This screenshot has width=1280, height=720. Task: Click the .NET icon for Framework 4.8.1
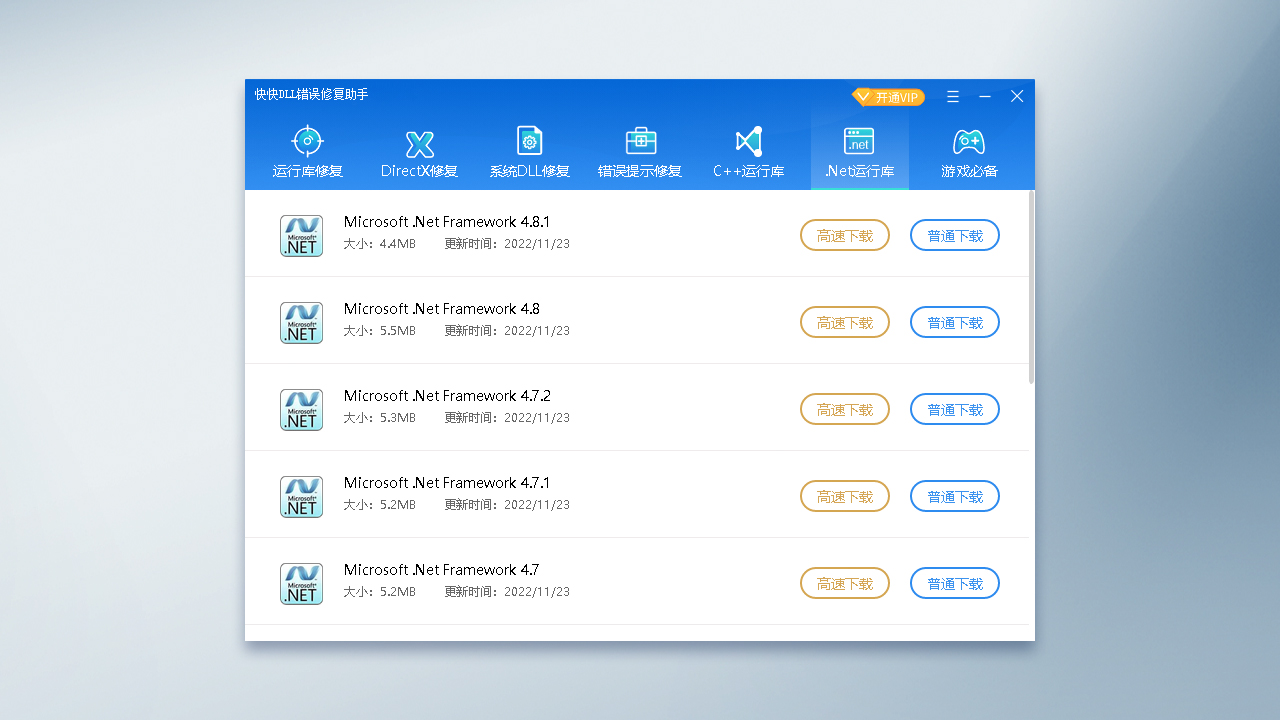pyautogui.click(x=301, y=236)
